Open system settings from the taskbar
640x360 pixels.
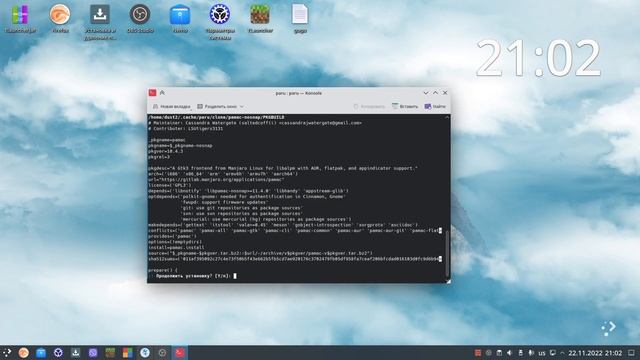pos(58,353)
